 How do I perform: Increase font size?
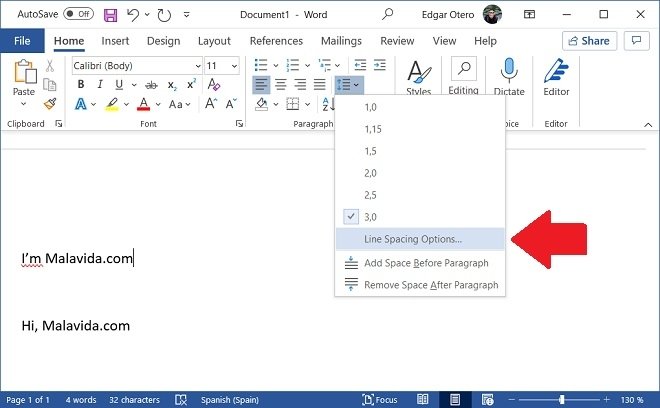tap(211, 104)
